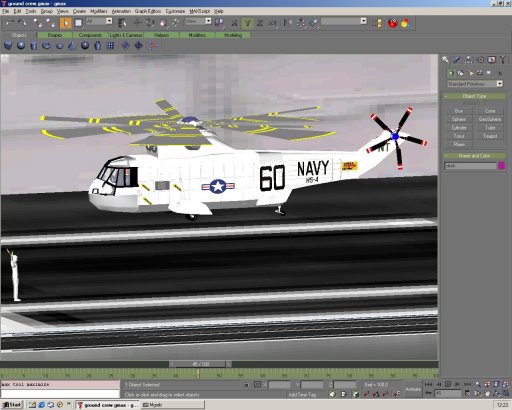
Task: Select the Select and Link tool
Action: pyautogui.click(x=38, y=23)
